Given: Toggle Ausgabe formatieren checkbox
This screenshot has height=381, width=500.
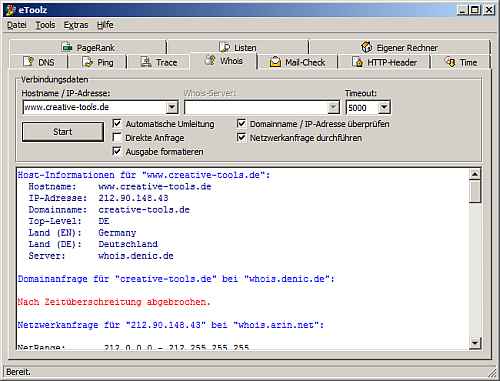Looking at the screenshot, I should 117,151.
